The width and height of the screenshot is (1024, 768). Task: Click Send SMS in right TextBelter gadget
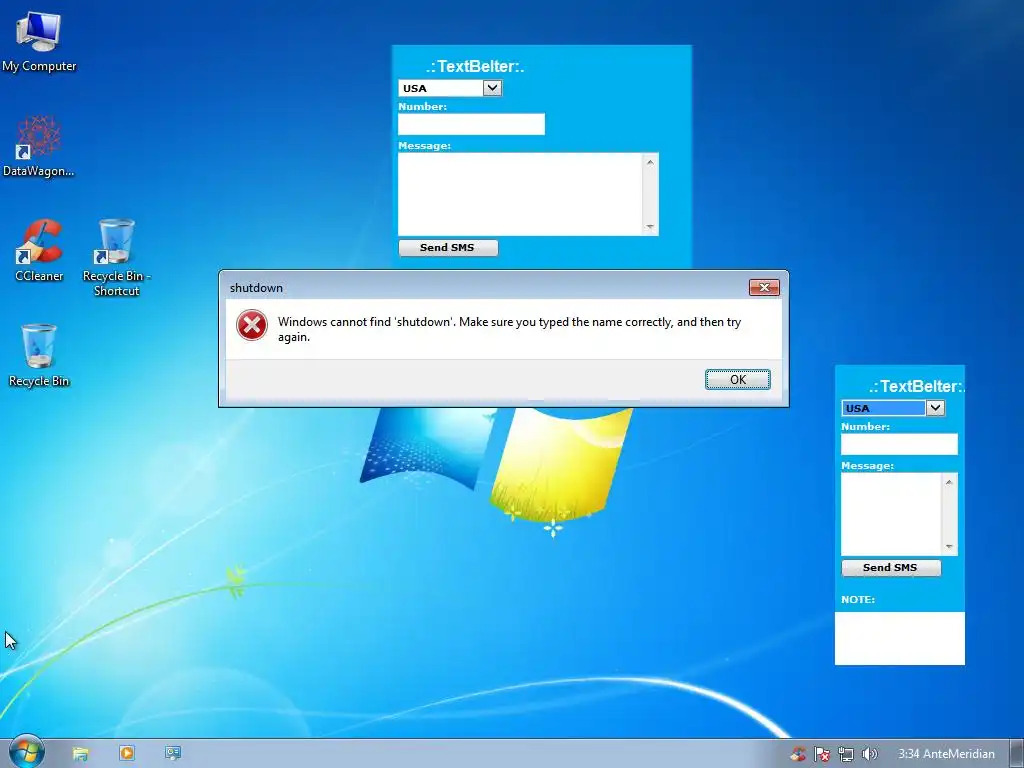point(891,568)
